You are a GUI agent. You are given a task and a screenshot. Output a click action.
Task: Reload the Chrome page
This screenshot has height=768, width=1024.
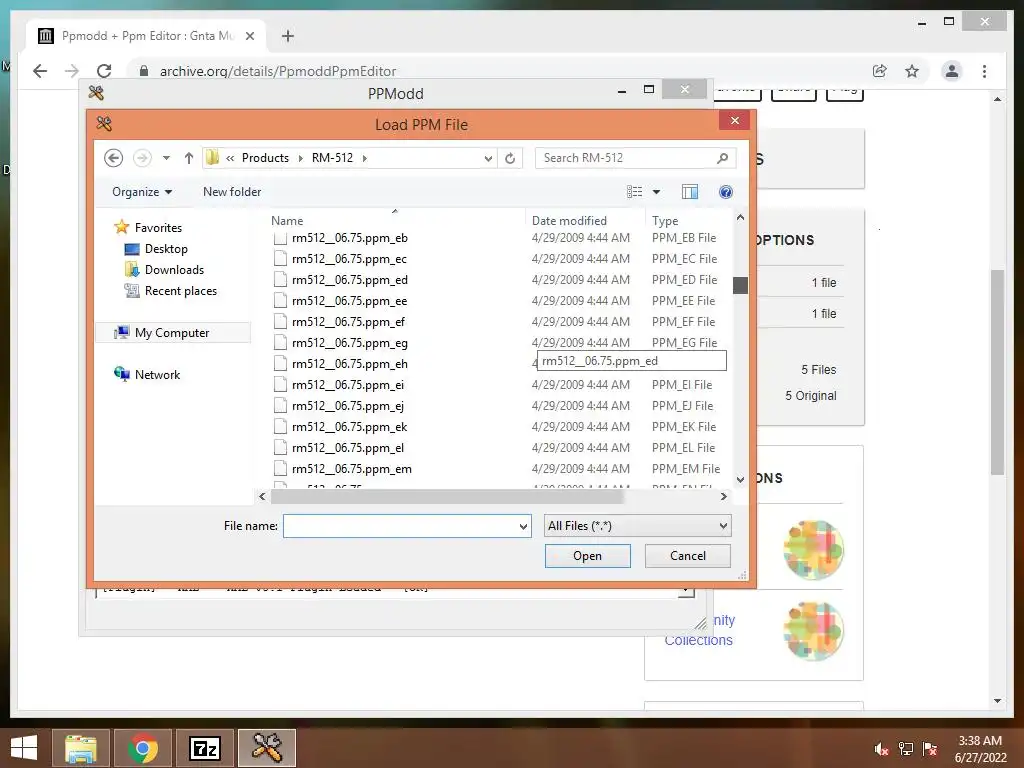[104, 71]
